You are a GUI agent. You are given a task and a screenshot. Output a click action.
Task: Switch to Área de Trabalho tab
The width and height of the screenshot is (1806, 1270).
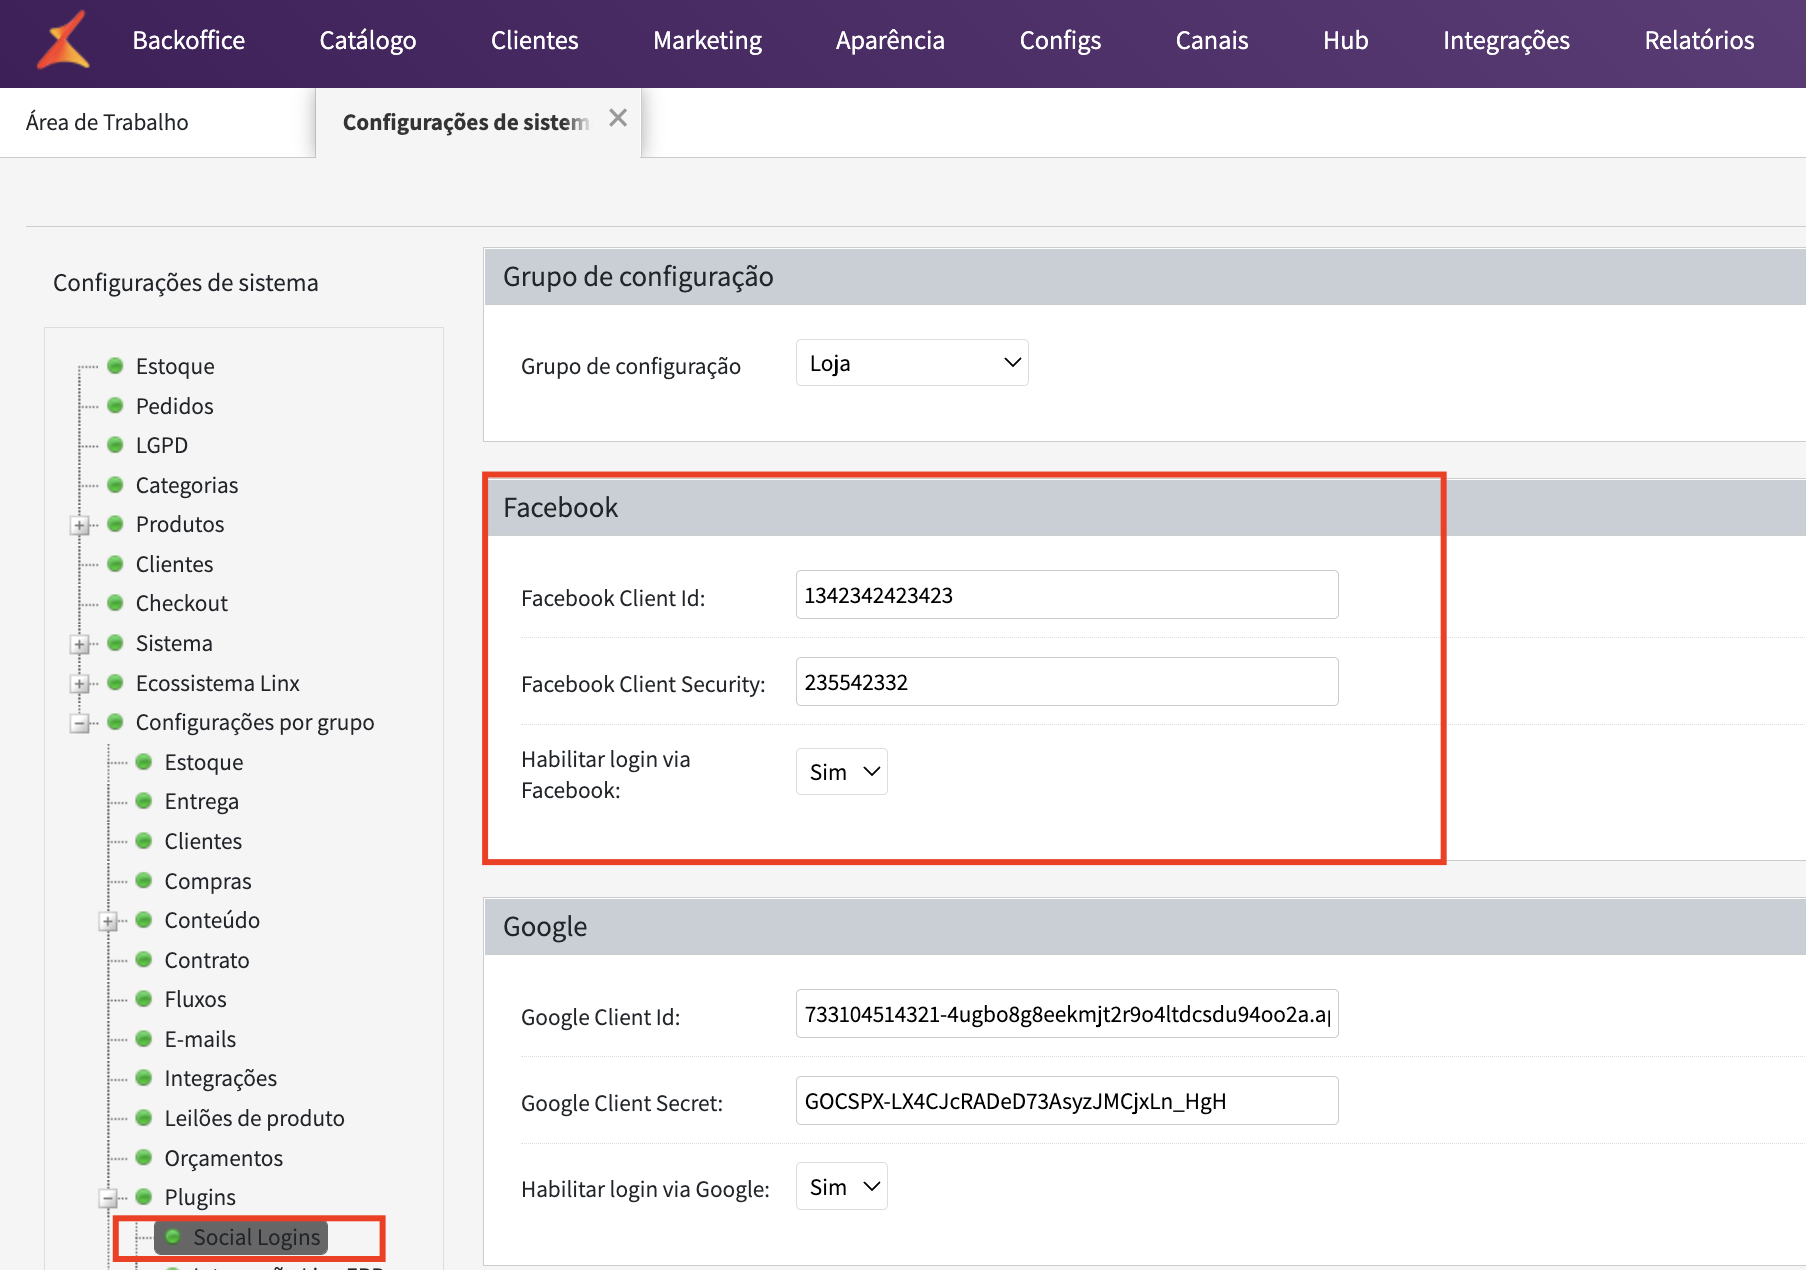pos(107,122)
